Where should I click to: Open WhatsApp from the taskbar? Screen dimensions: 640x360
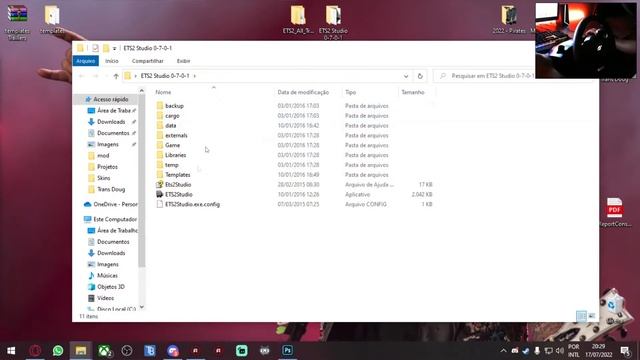[58, 350]
